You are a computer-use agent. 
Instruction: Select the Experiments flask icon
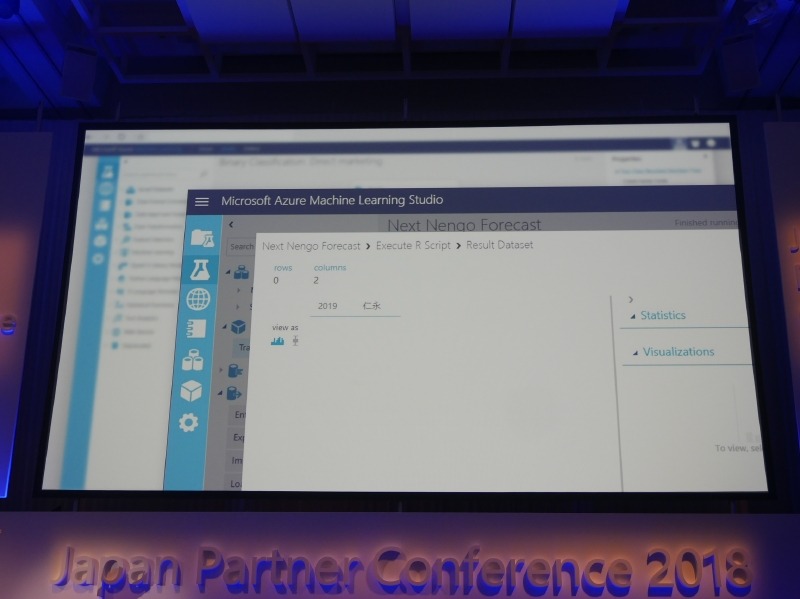coord(200,269)
